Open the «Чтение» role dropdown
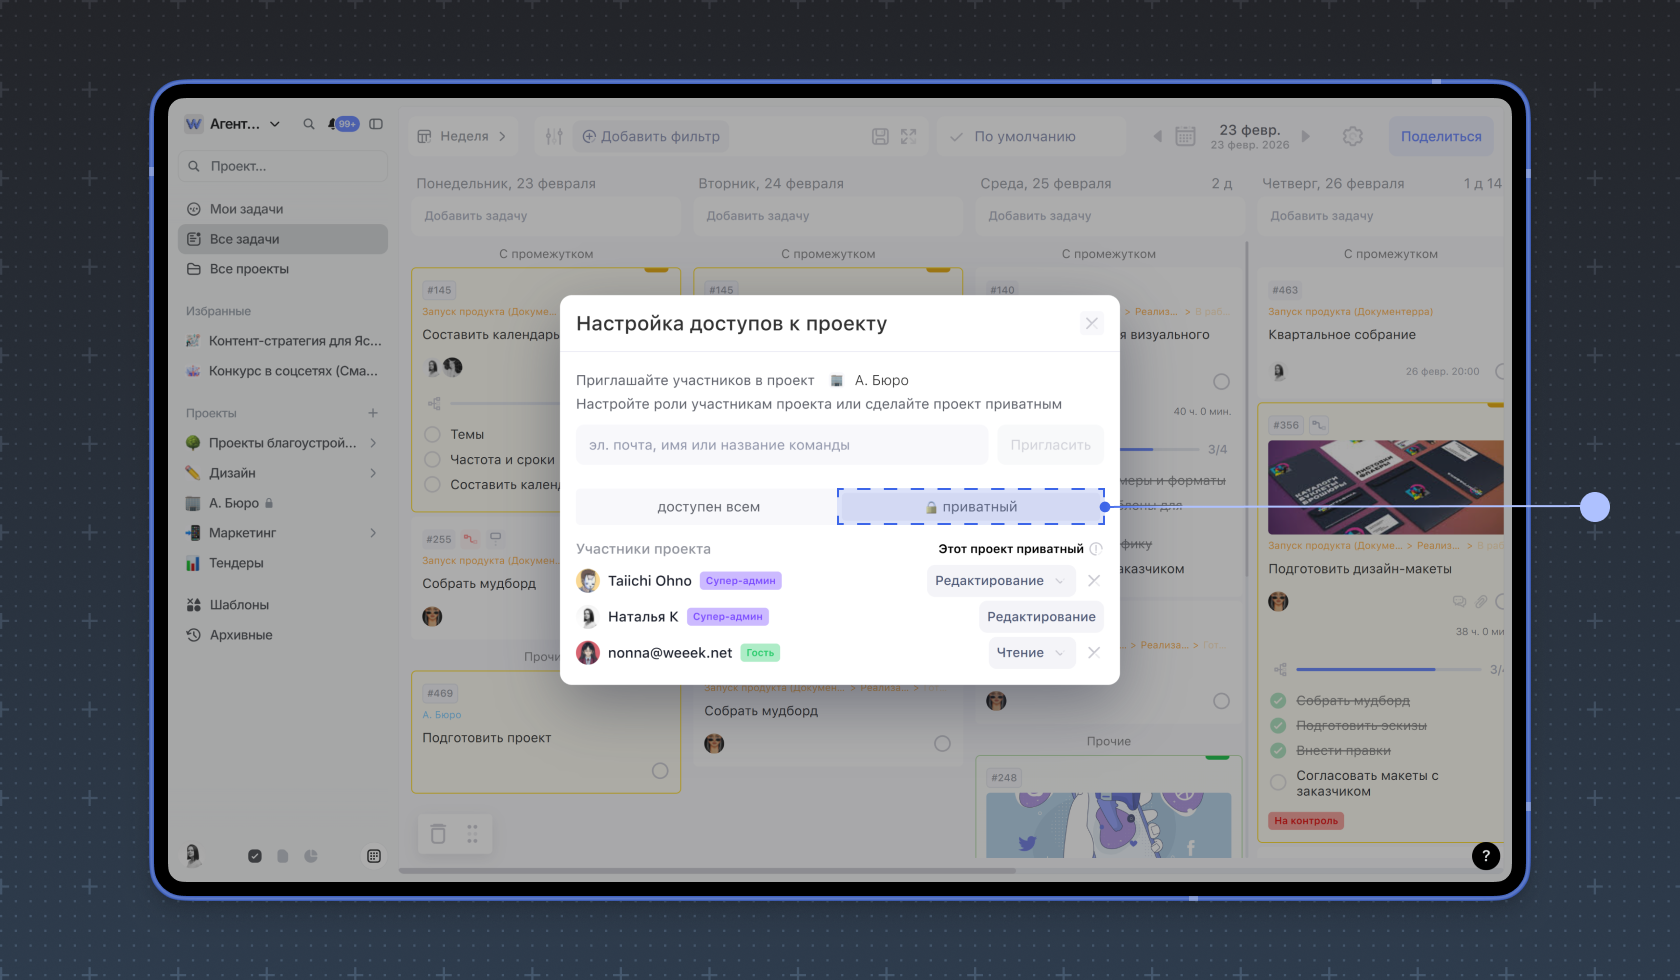1680x980 pixels. pyautogui.click(x=1031, y=653)
